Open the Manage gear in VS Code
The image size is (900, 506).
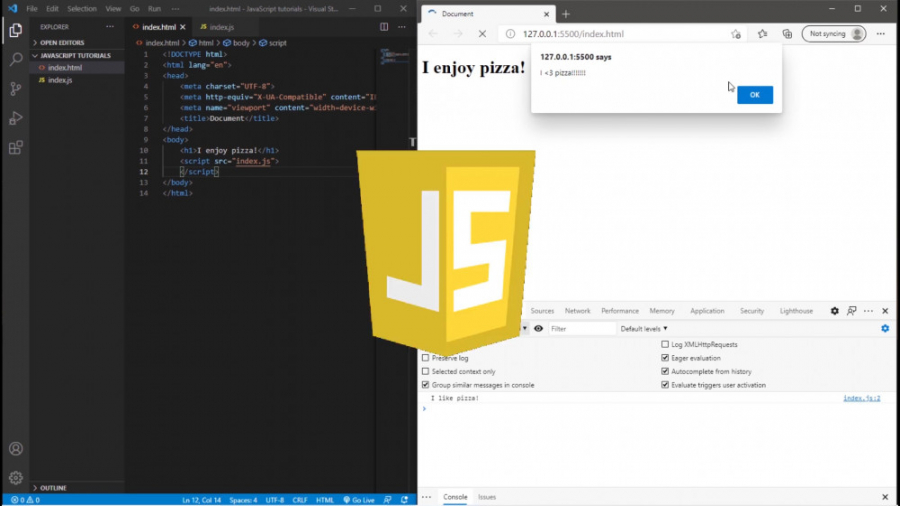15,477
